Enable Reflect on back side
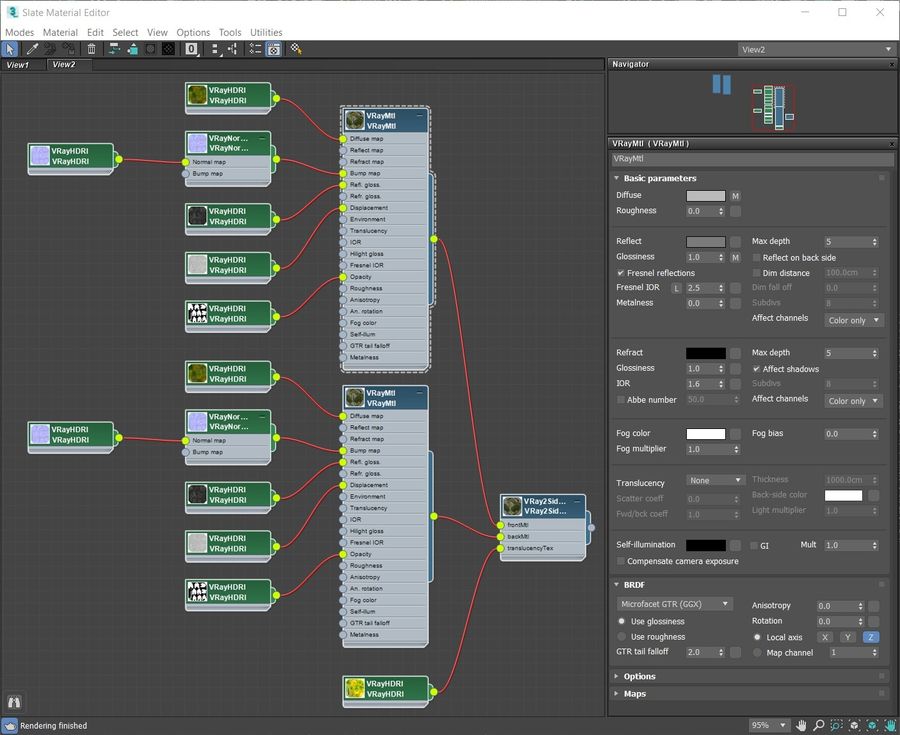Image resolution: width=900 pixels, height=735 pixels. [x=757, y=258]
